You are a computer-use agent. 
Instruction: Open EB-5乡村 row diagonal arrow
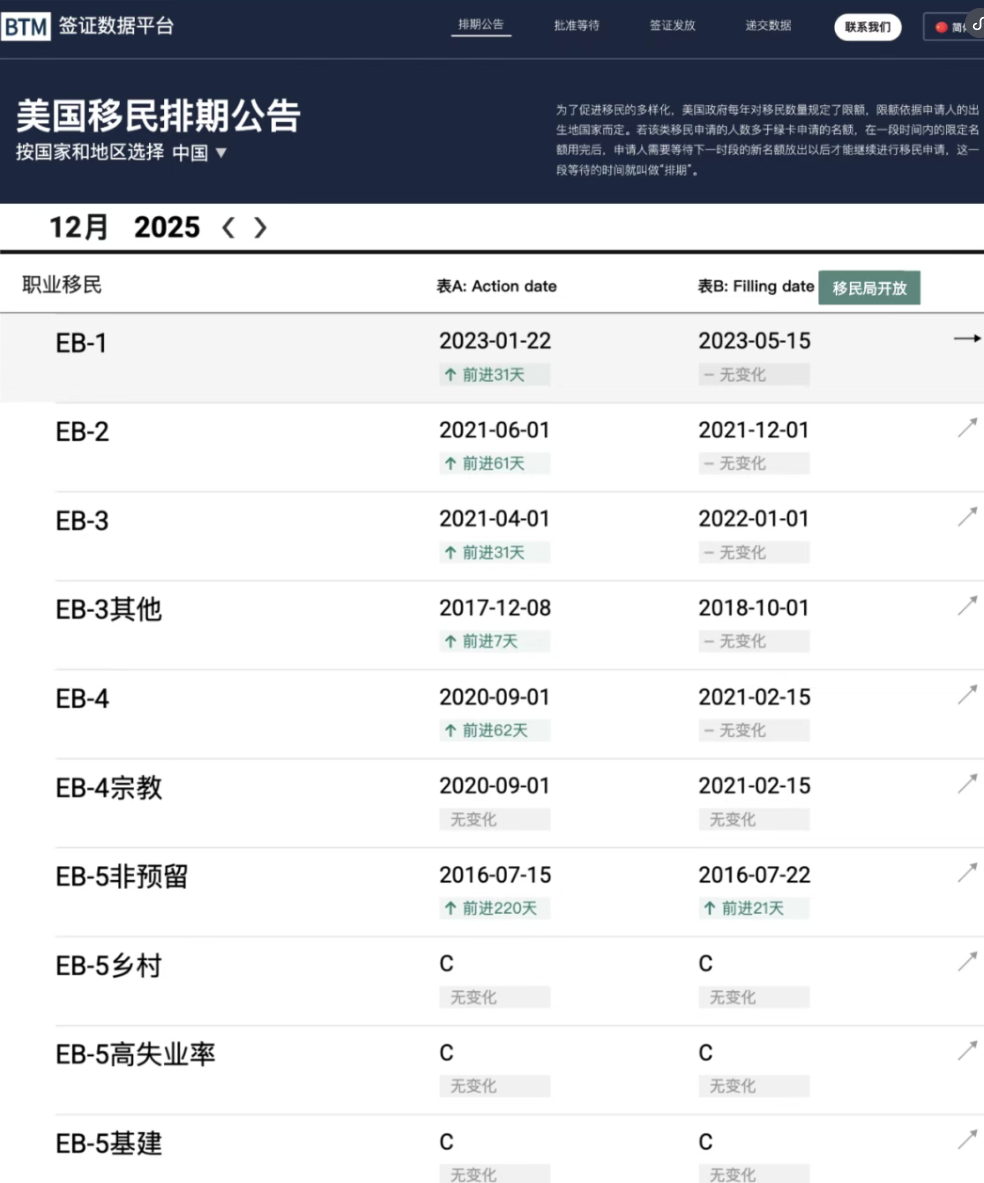coord(967,962)
